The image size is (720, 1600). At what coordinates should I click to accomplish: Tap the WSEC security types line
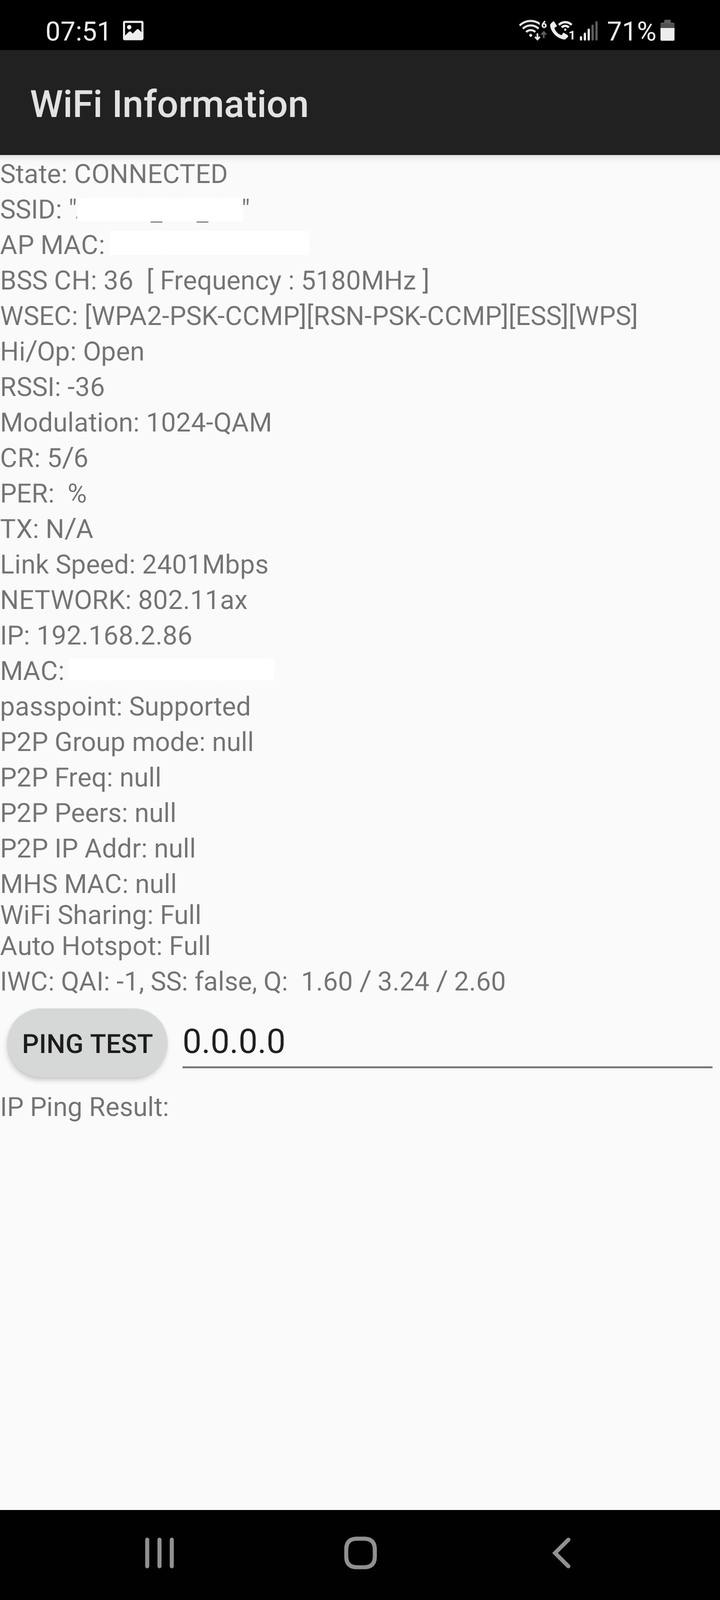tap(319, 316)
